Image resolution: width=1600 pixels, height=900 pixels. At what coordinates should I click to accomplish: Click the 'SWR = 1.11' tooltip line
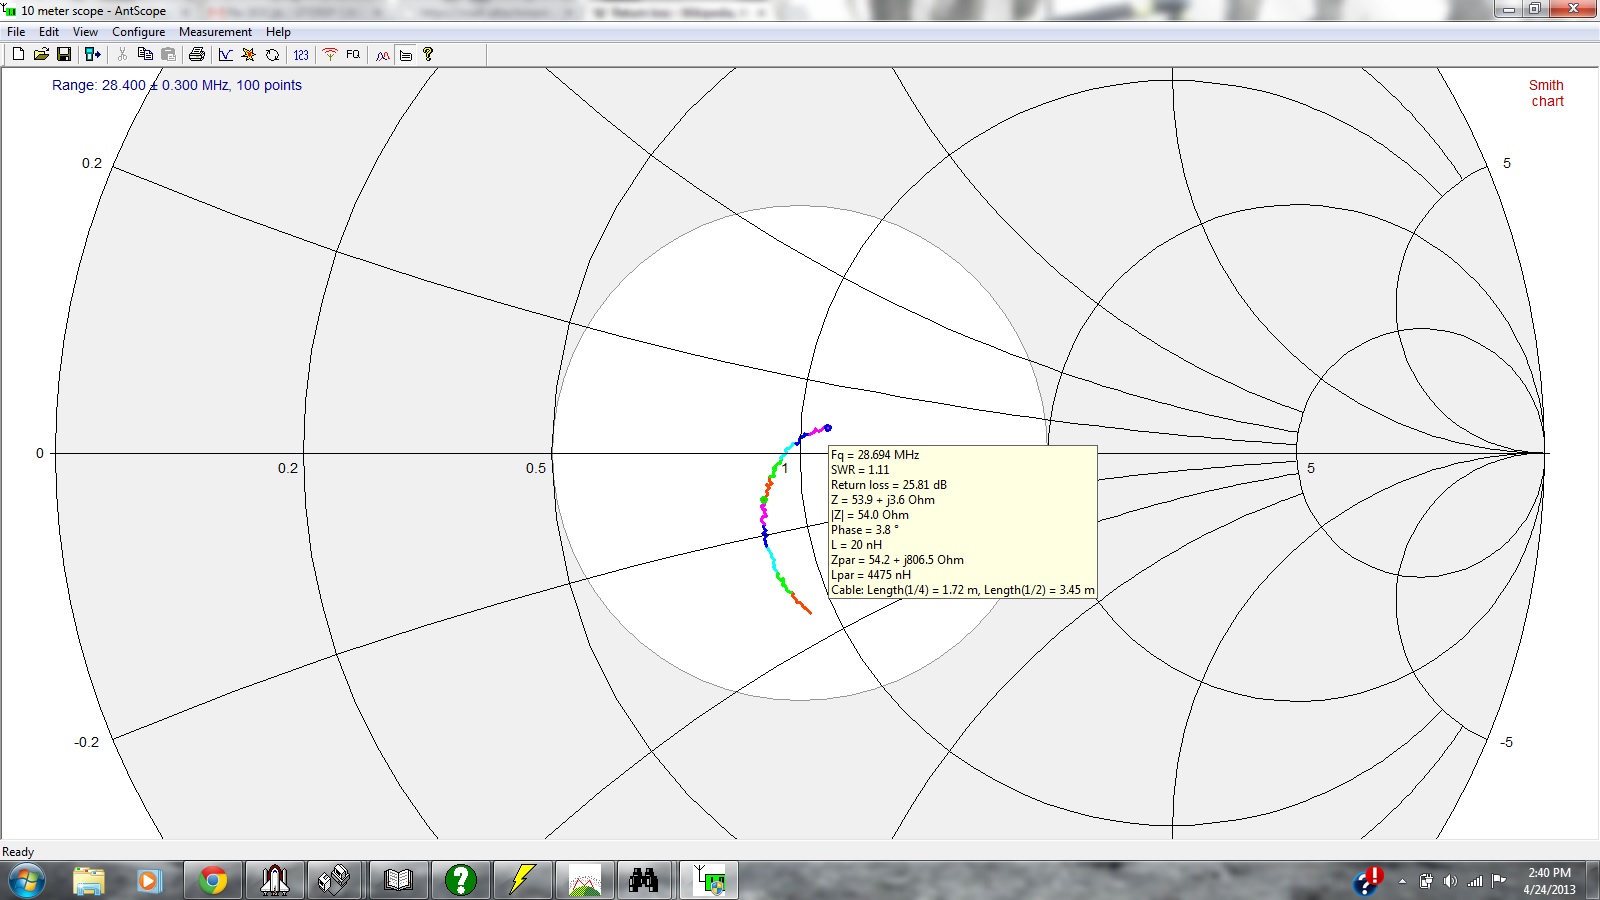pos(859,470)
